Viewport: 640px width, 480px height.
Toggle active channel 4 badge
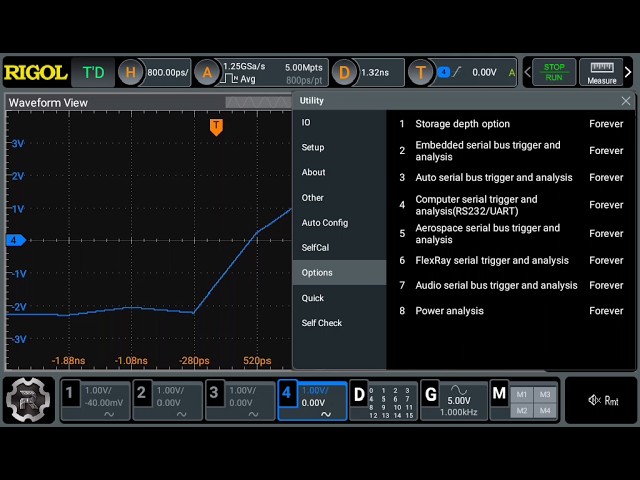coord(288,393)
